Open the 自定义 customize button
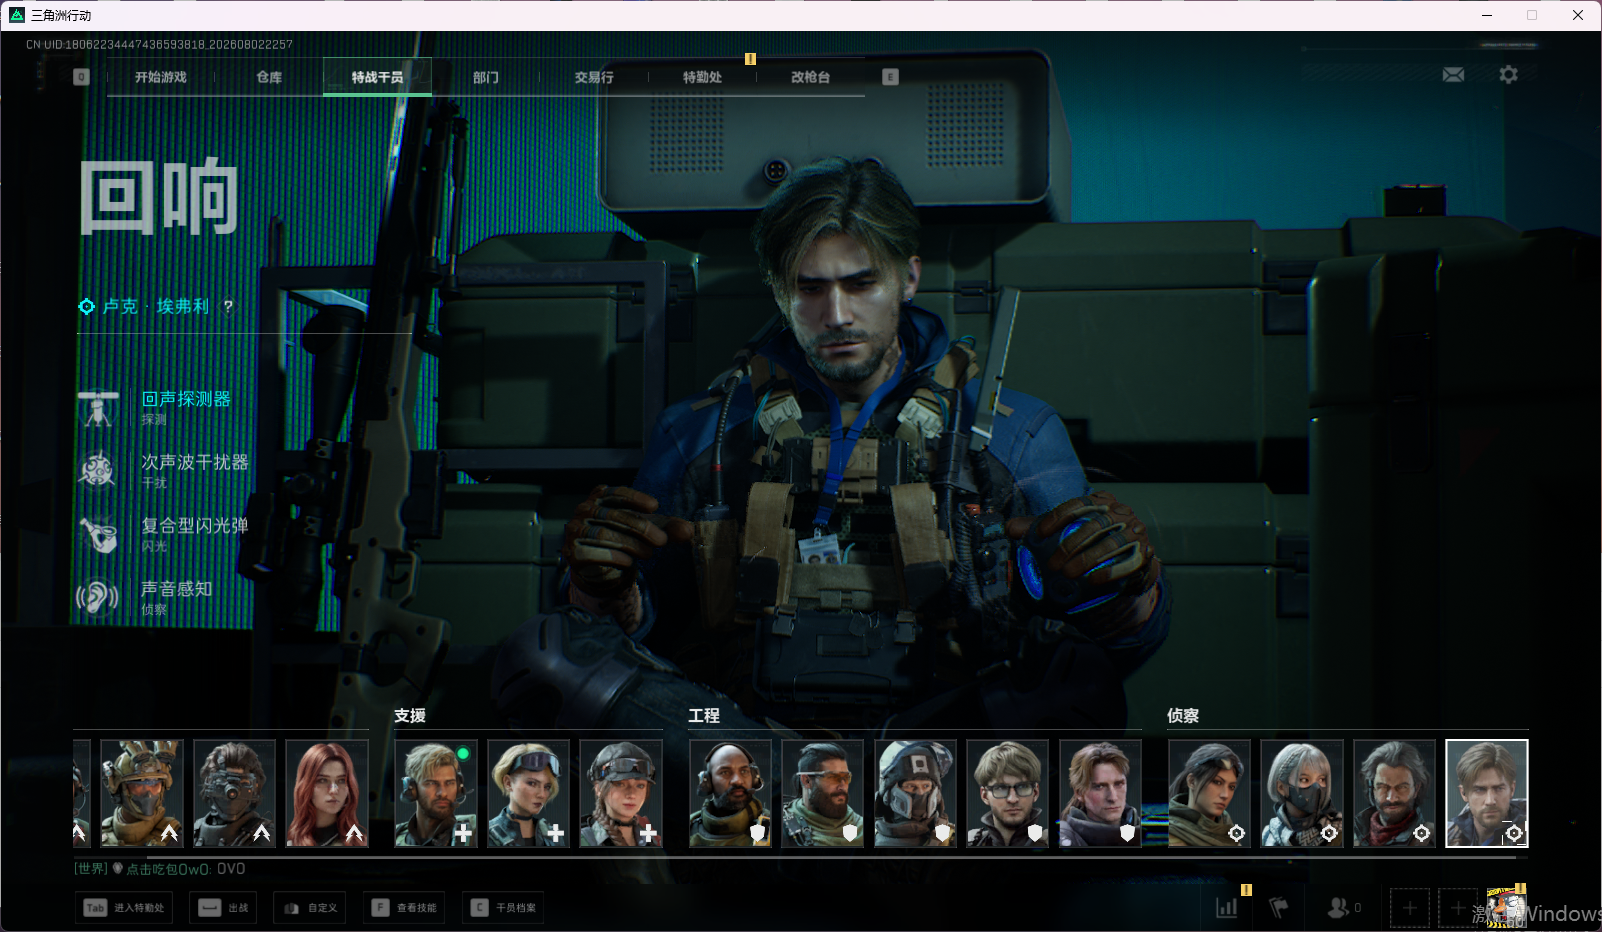Viewport: 1602px width, 932px height. (x=310, y=908)
